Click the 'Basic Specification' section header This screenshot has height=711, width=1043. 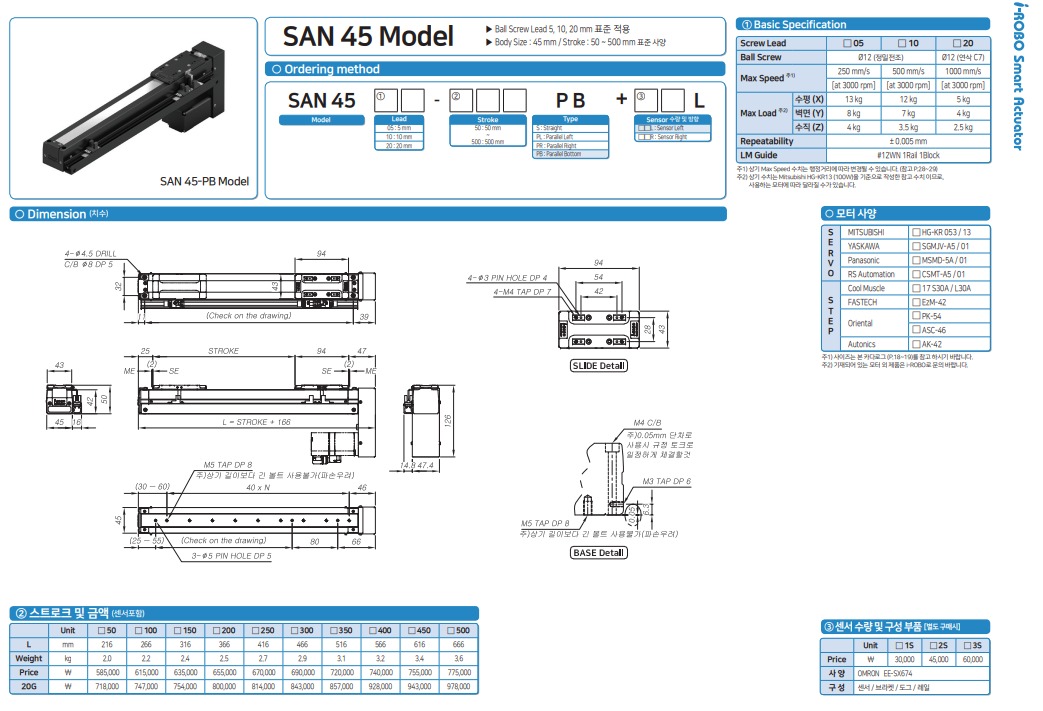863,25
